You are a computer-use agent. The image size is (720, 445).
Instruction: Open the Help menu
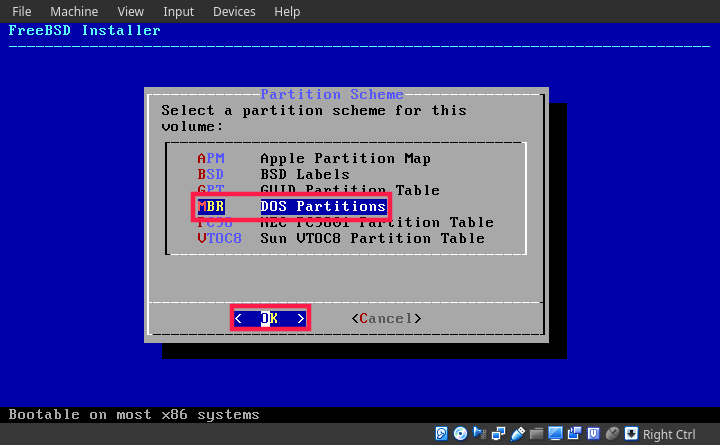pos(287,11)
